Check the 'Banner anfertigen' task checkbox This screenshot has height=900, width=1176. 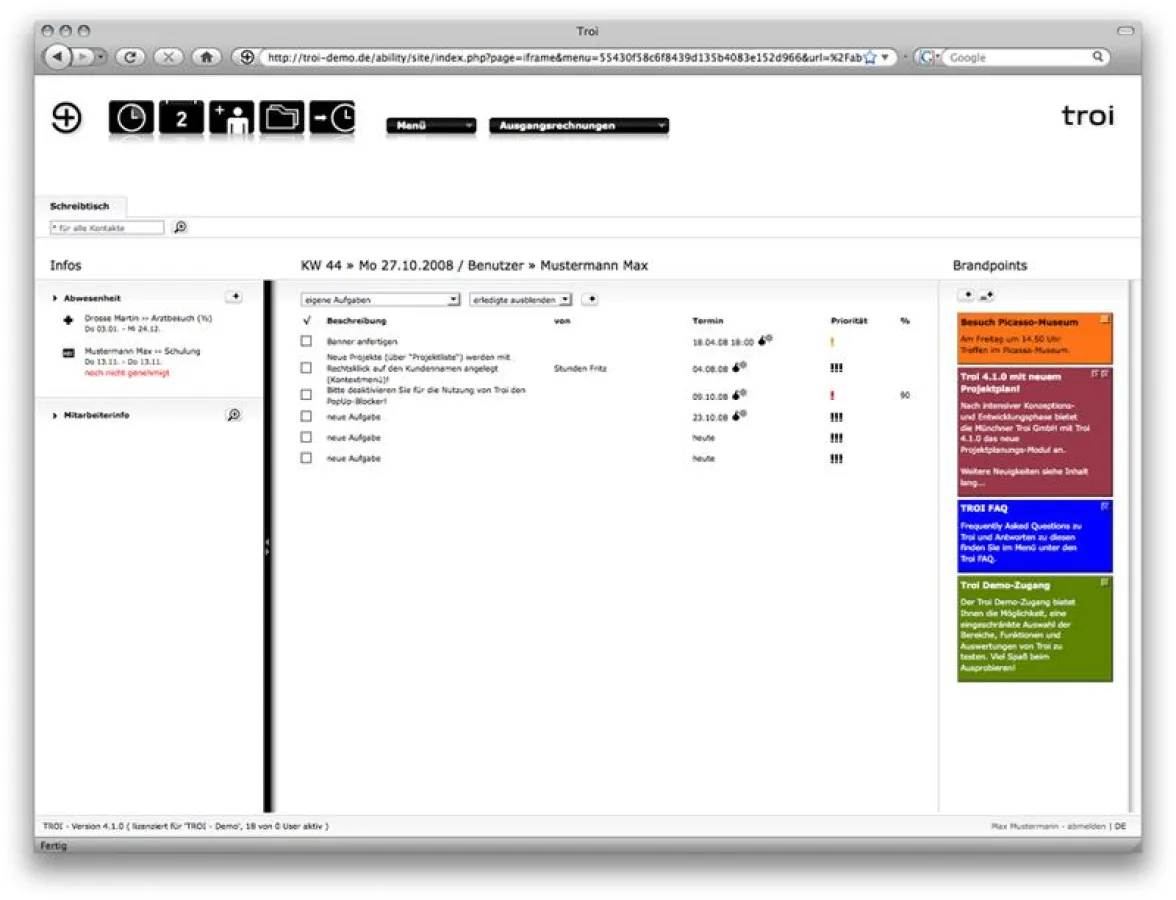click(x=307, y=341)
